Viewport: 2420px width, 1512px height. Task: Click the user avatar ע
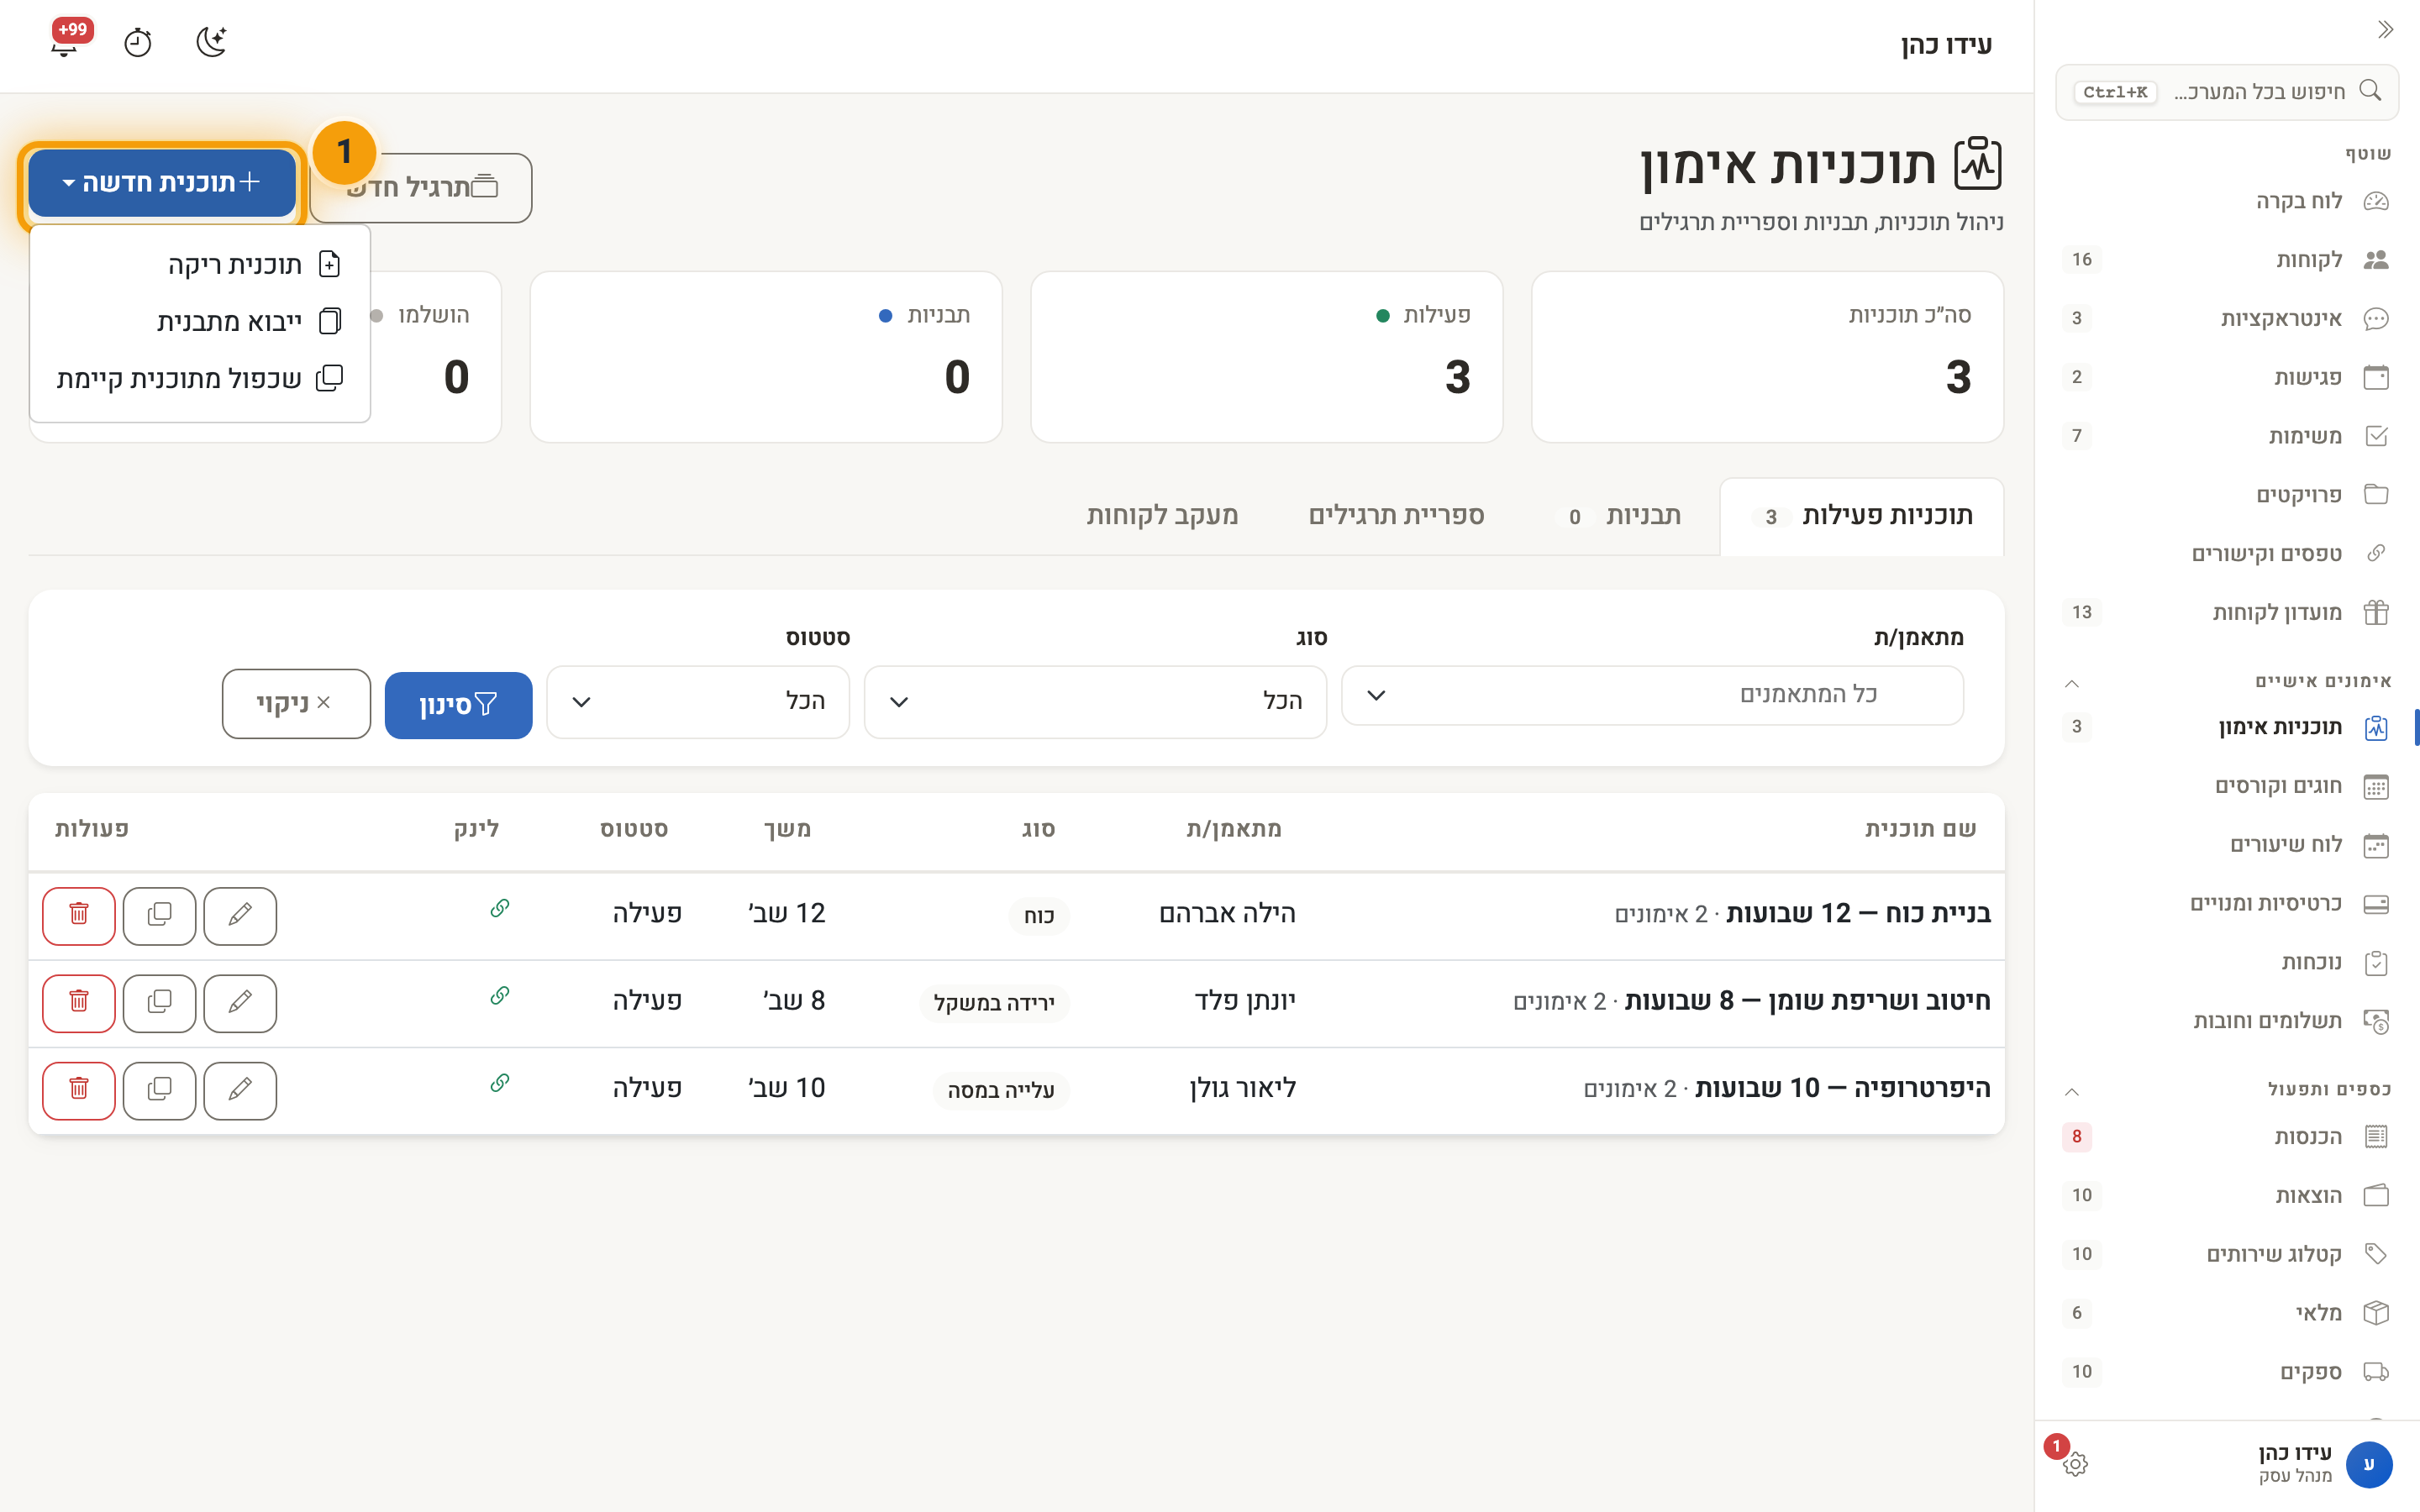[x=2368, y=1464]
